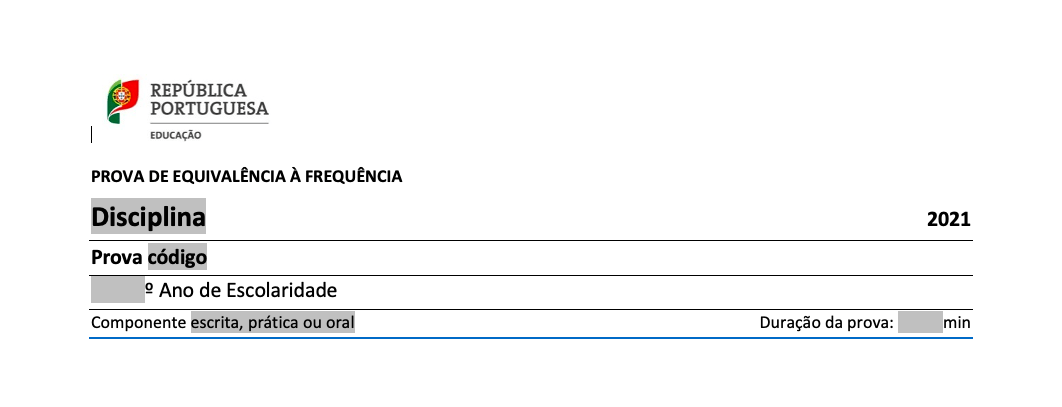The height and width of the screenshot is (407, 1062).
Task: Click the empty grey duration minutes field
Action: [x=920, y=322]
